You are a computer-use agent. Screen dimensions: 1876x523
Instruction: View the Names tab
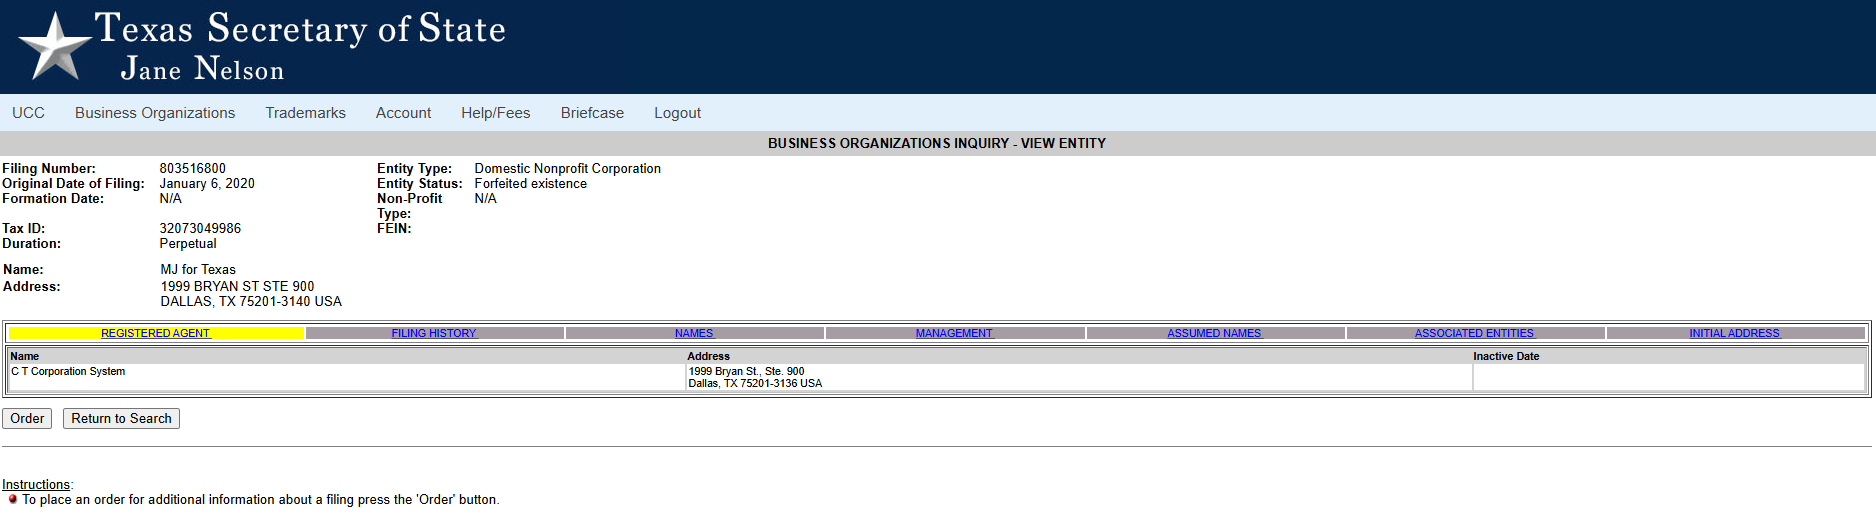(694, 333)
